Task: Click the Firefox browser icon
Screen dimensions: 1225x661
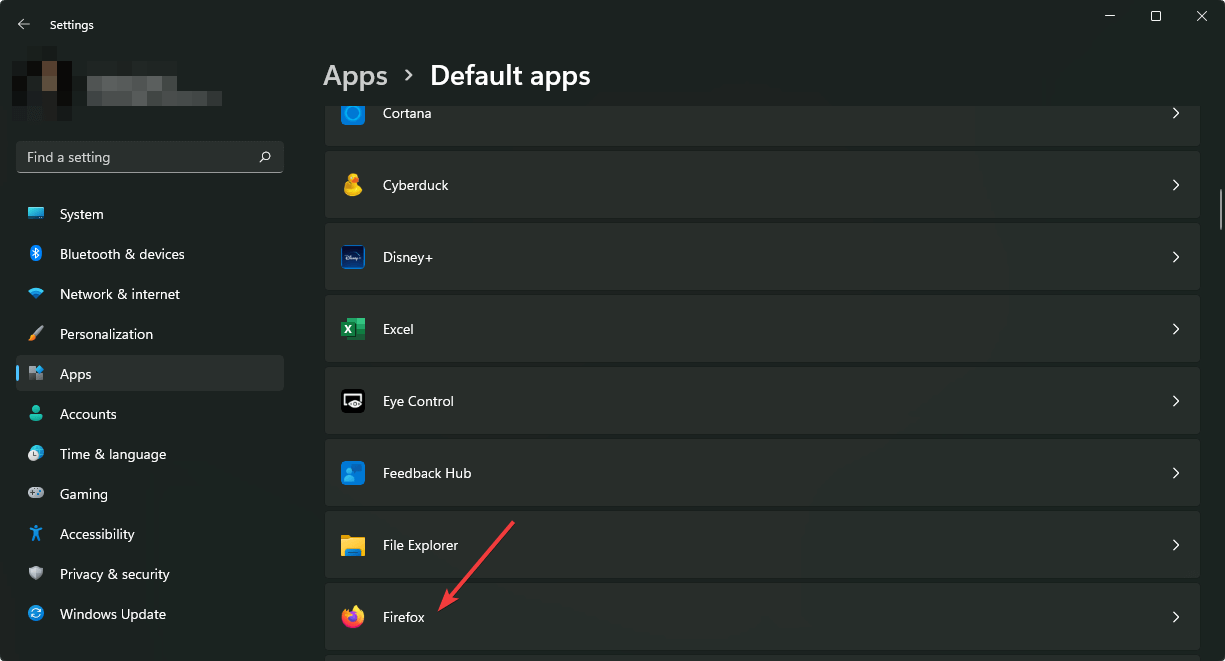Action: [x=353, y=617]
